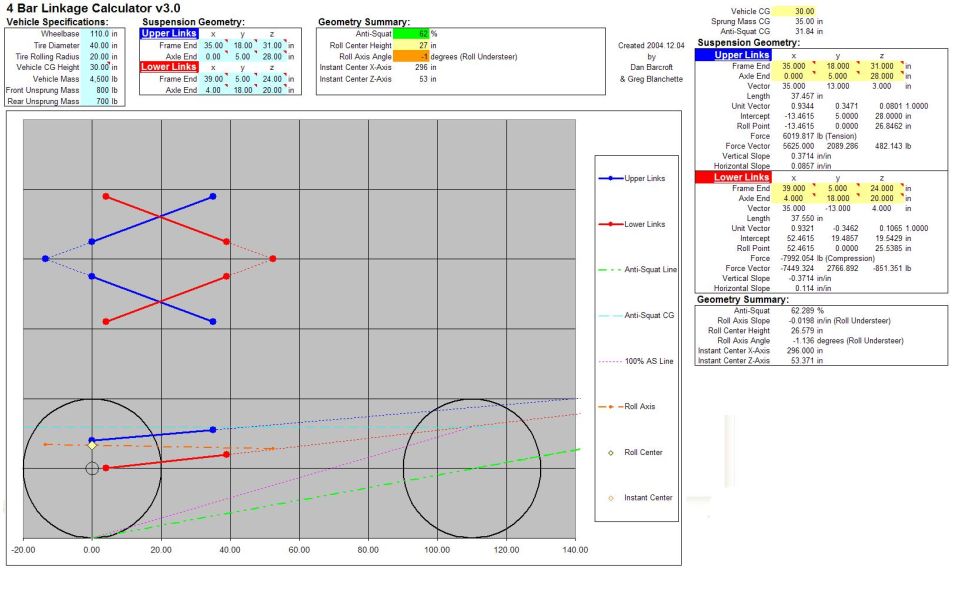960x602 pixels.
Task: Select the Vehicle Mass 4,500 cell
Action: pos(96,79)
